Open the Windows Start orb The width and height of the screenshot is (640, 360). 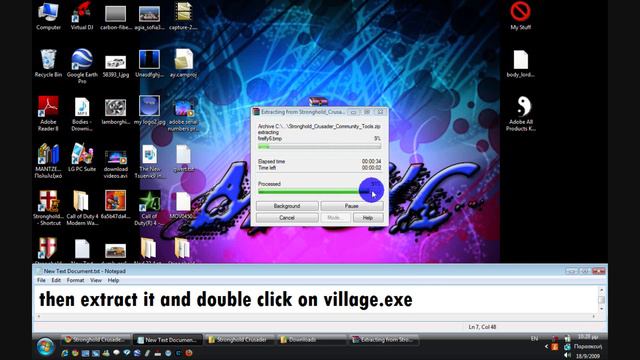tap(45, 347)
